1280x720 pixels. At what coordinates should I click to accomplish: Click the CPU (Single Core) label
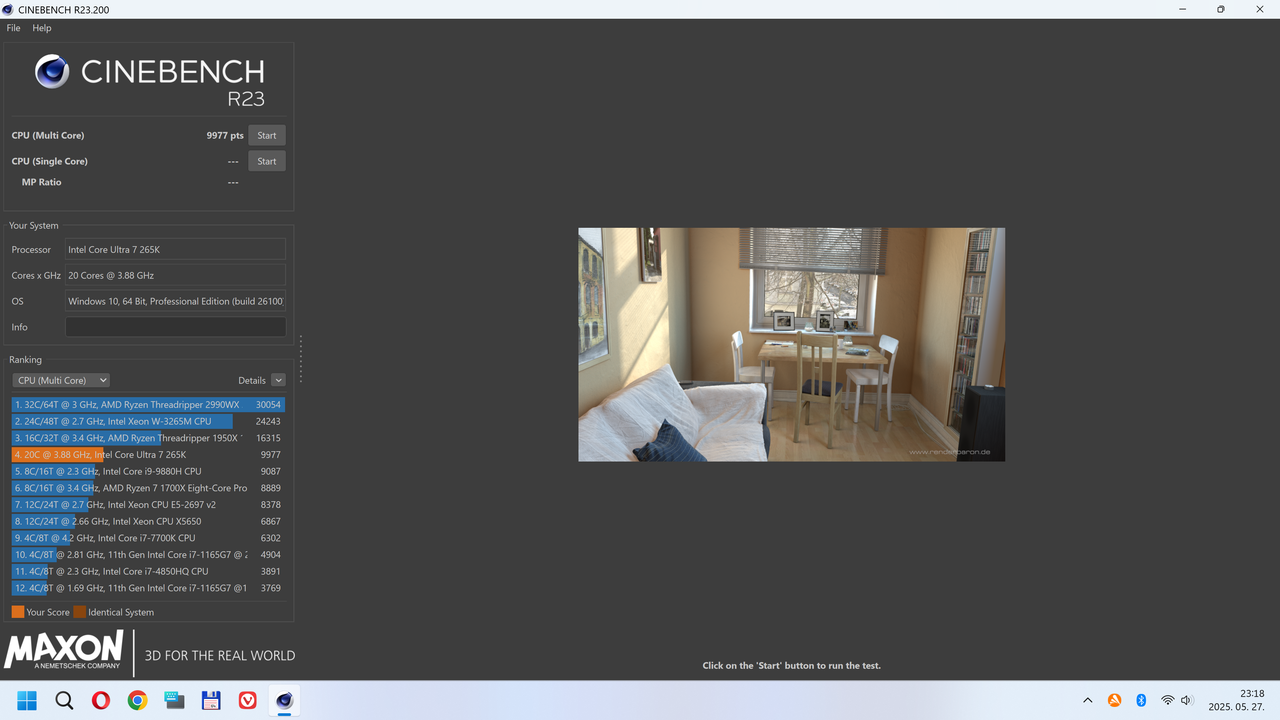pos(50,161)
